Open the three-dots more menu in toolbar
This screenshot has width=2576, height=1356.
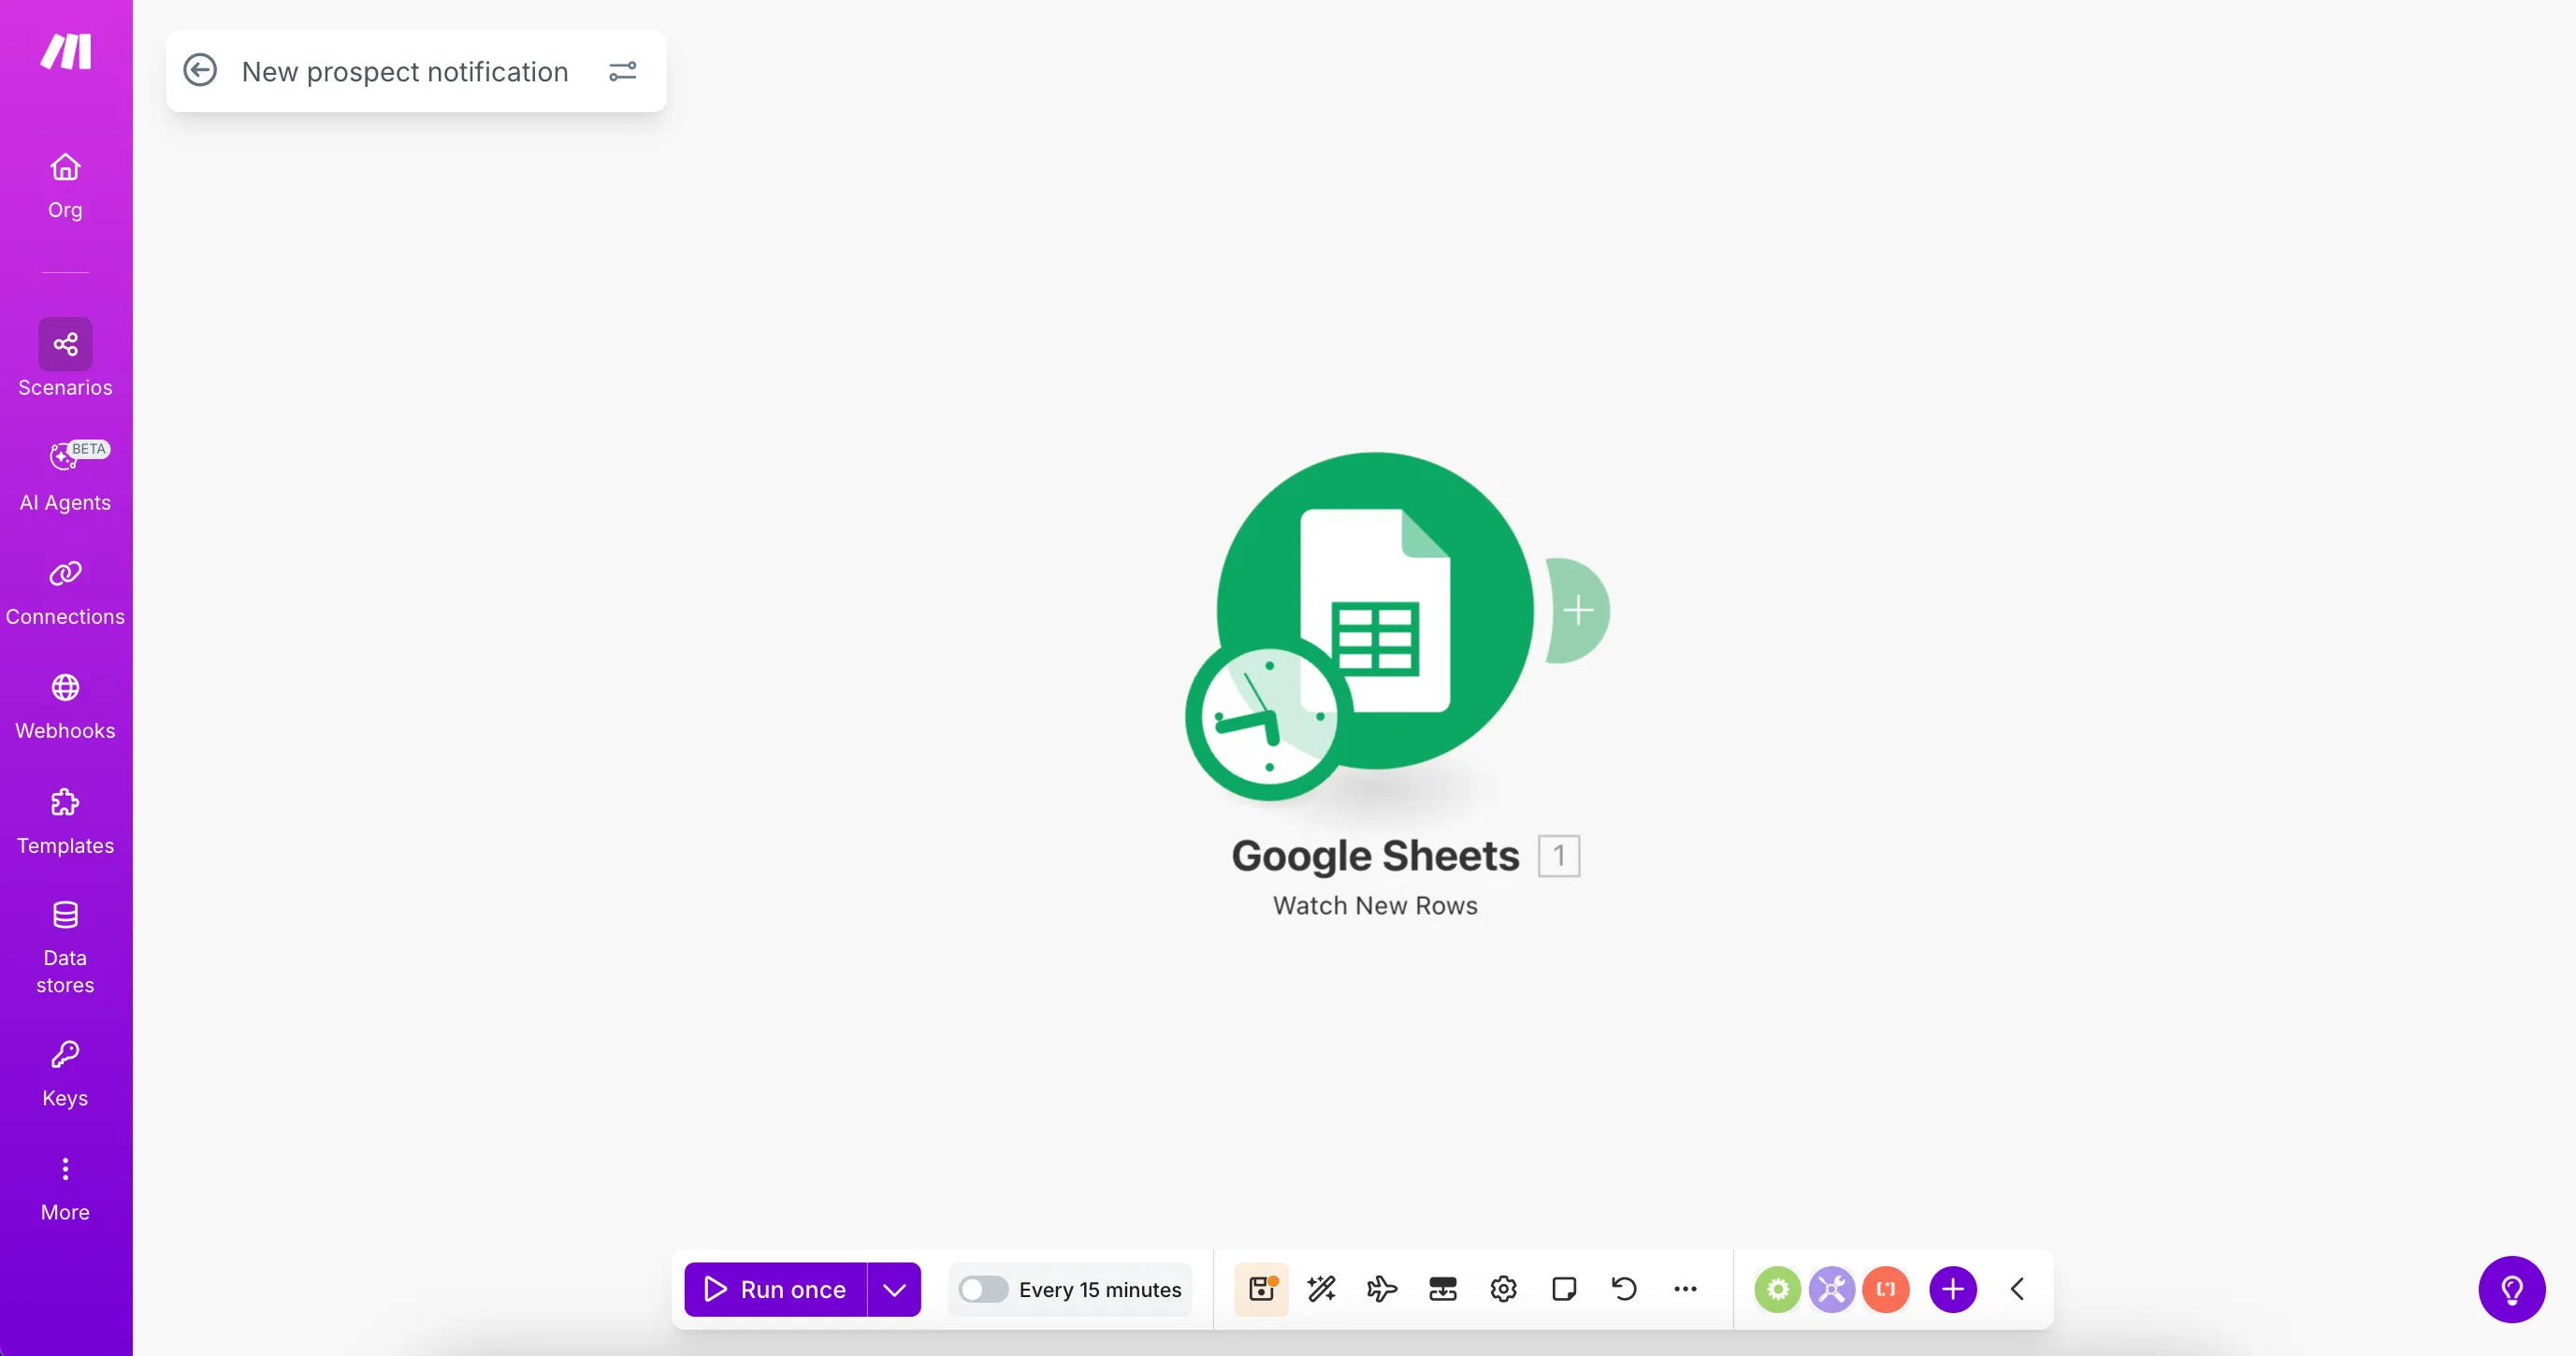1685,1289
